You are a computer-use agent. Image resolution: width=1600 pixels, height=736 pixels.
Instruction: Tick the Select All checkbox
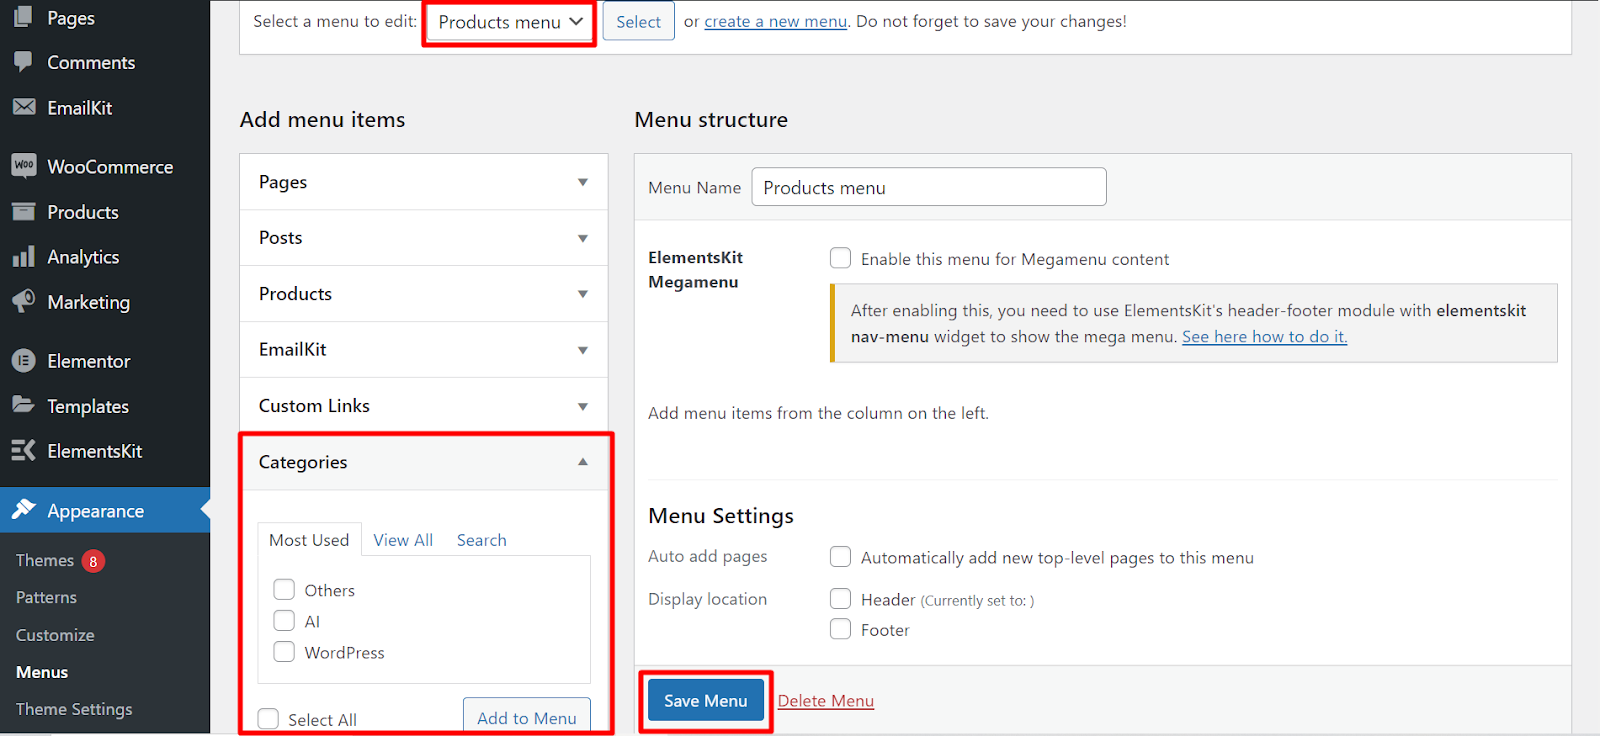(x=268, y=719)
